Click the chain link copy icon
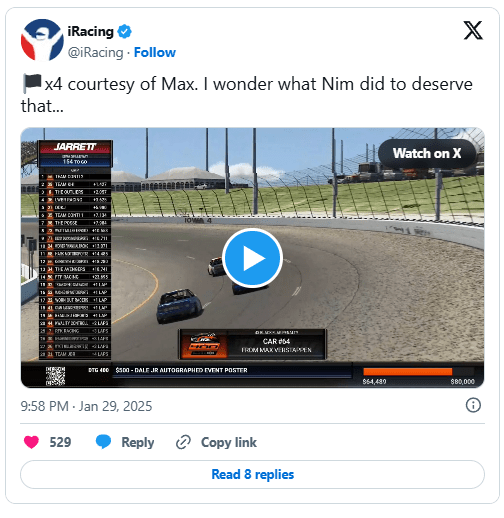Viewport: 504px width, 518px height. [183, 442]
